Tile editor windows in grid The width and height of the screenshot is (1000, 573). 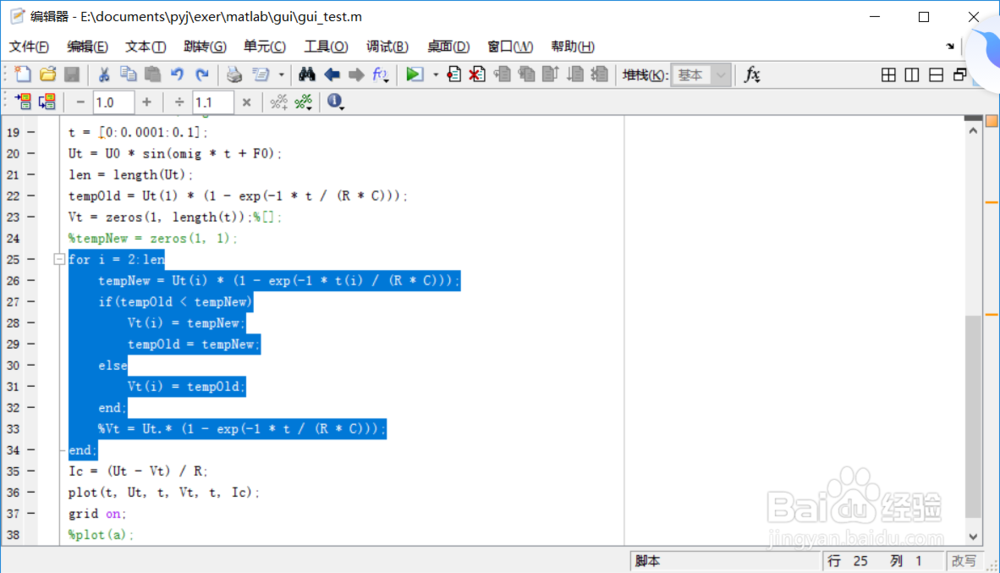888,75
